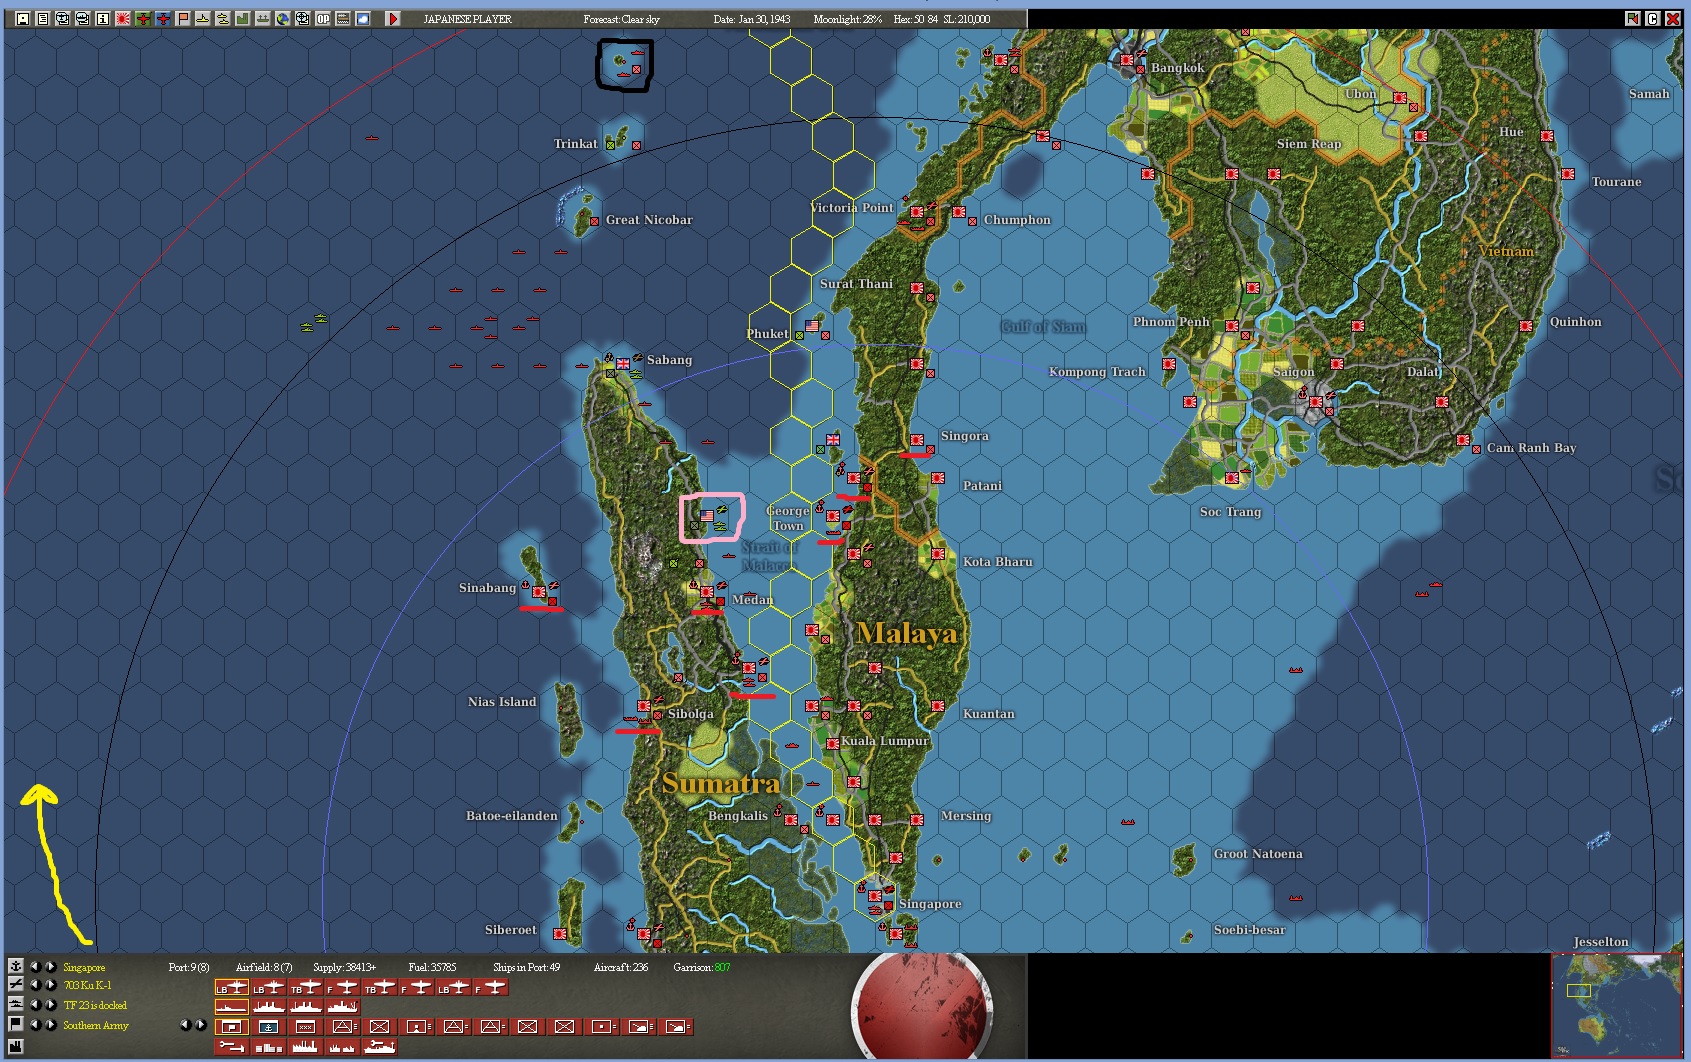Click the green industry chart toolbar icon
1691x1062 pixels.
click(x=242, y=19)
